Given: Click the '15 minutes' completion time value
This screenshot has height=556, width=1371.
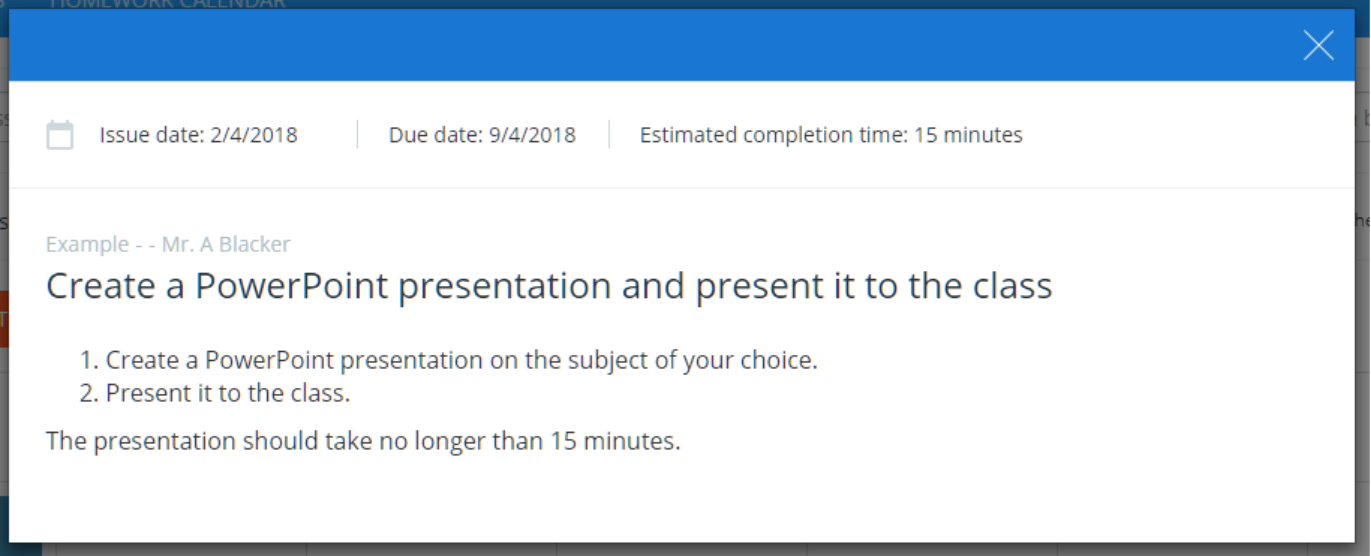Looking at the screenshot, I should [968, 135].
